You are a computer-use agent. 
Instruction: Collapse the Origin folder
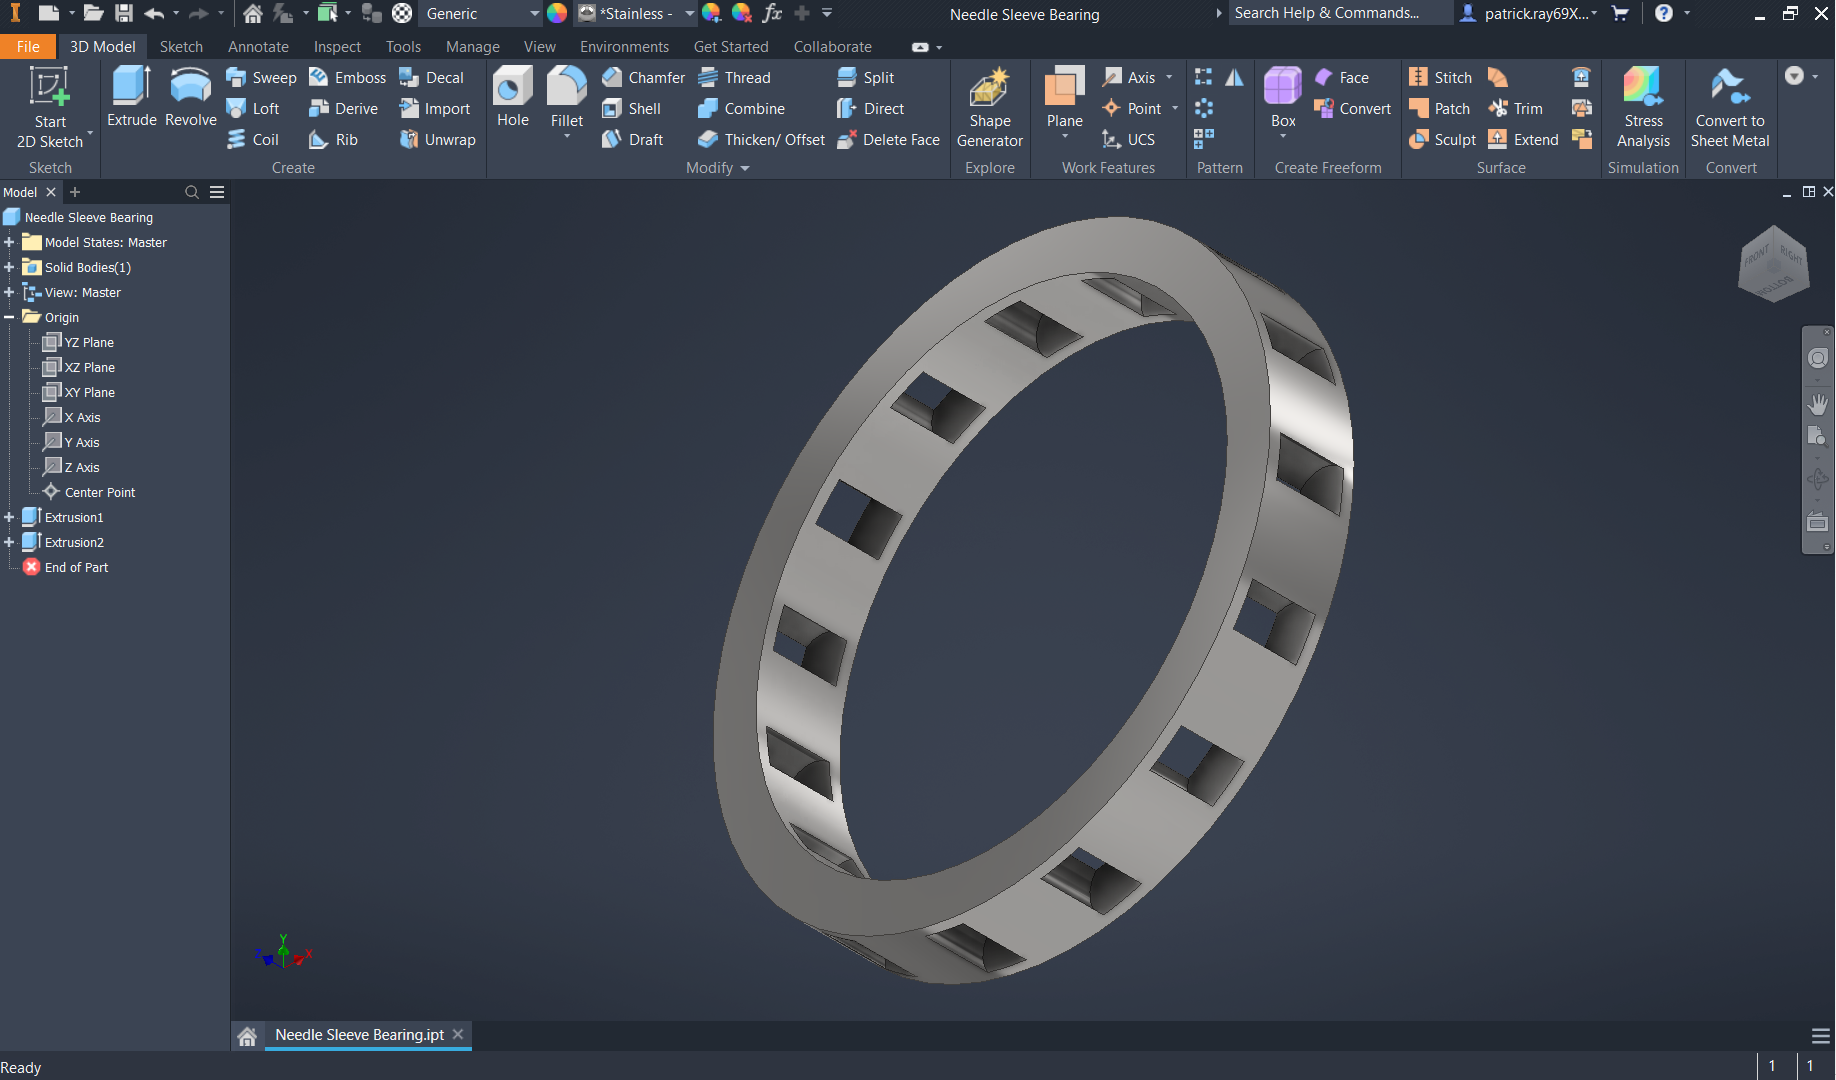tap(9, 317)
